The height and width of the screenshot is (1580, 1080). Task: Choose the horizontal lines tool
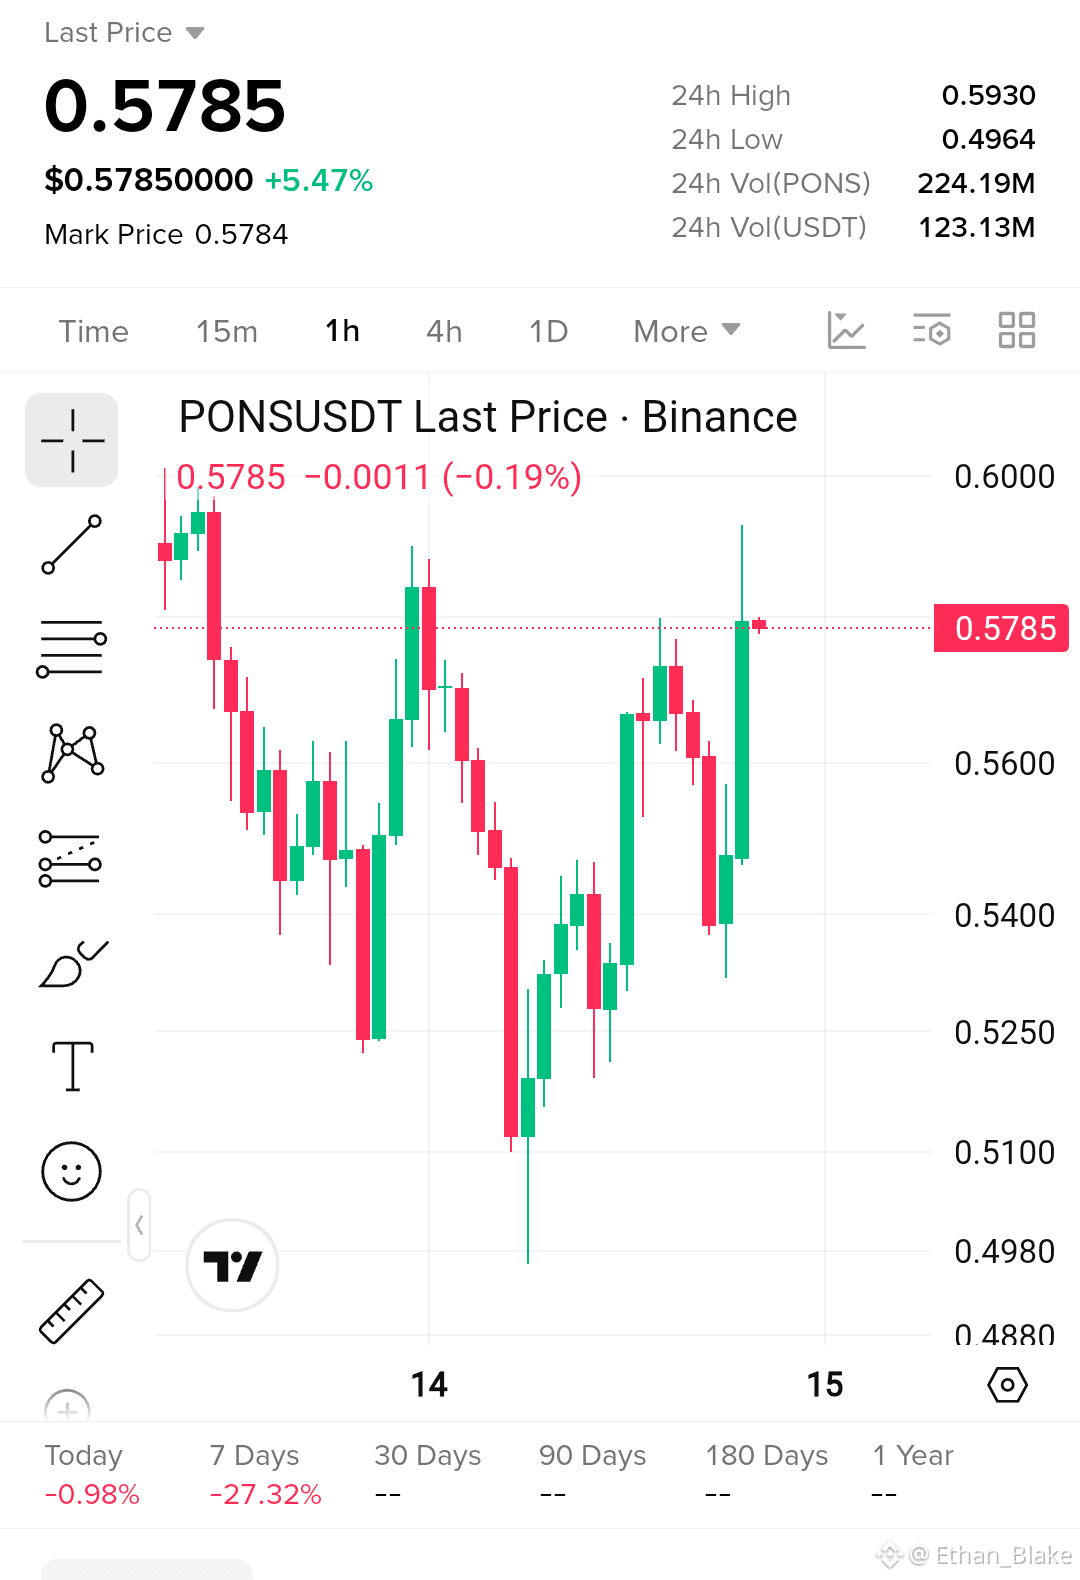pyautogui.click(x=72, y=648)
